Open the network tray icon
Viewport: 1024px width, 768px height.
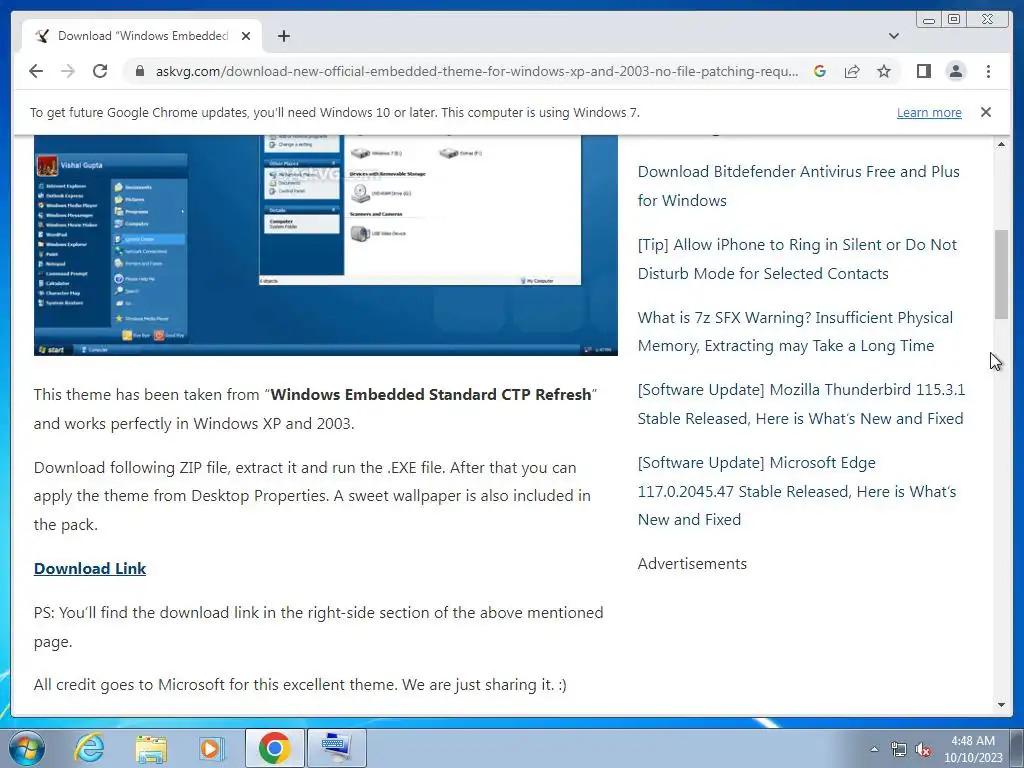(899, 750)
